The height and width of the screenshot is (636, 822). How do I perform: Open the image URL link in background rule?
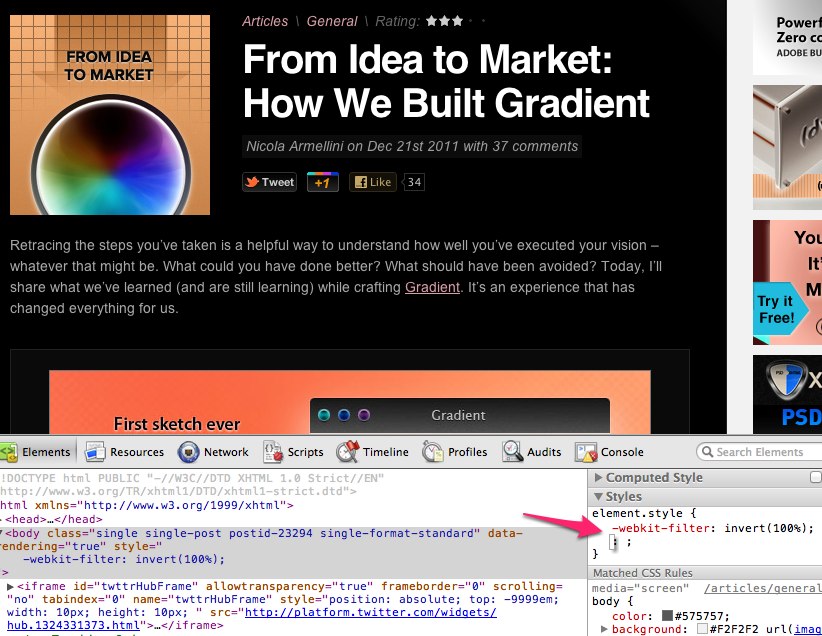point(808,629)
